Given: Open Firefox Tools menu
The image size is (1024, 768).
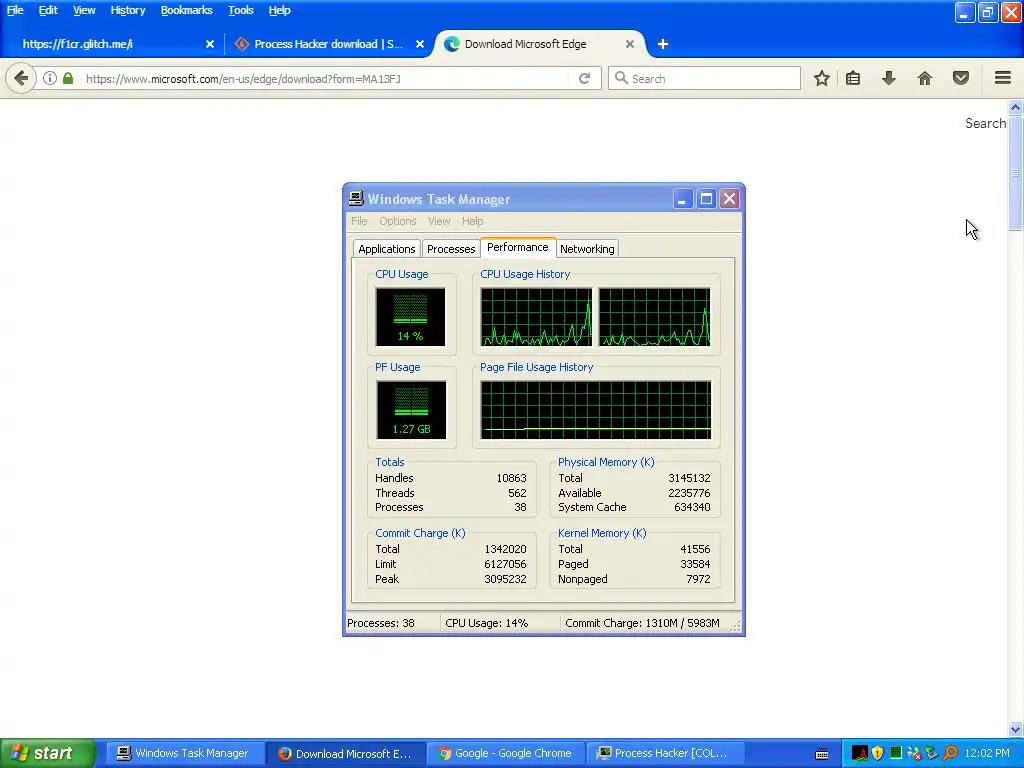Looking at the screenshot, I should tap(240, 10).
